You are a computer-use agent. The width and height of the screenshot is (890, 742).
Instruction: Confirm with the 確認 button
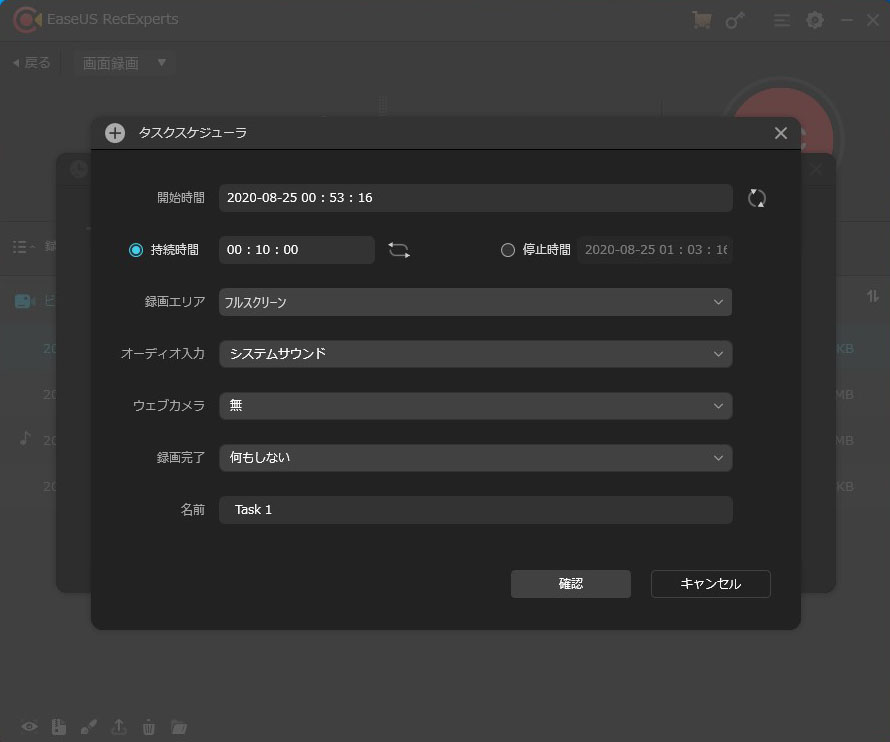(x=570, y=584)
